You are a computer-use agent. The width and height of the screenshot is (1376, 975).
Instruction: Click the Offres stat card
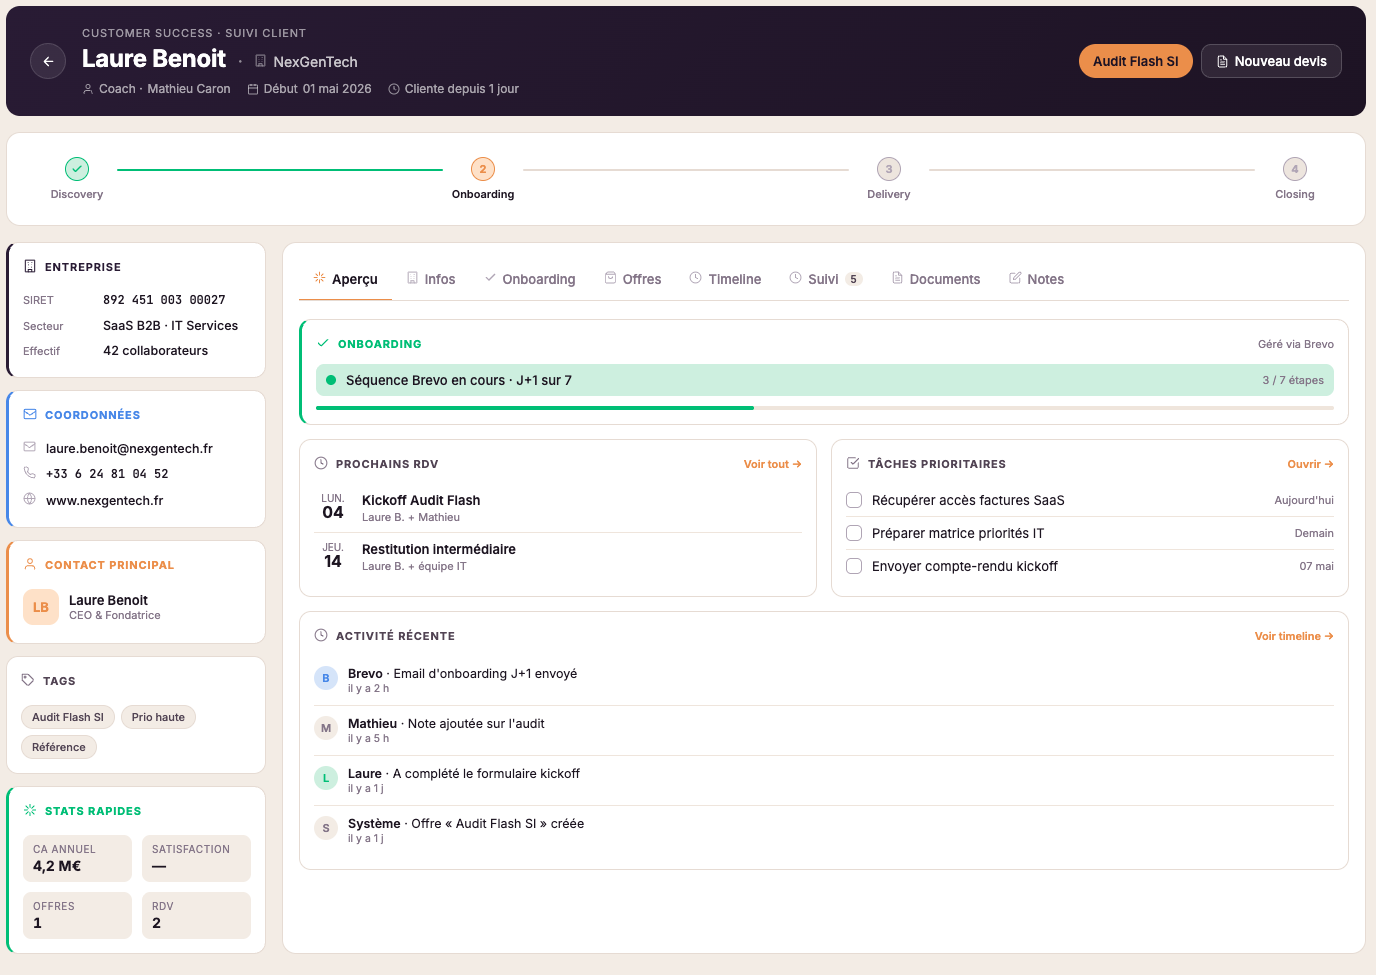pos(77,915)
